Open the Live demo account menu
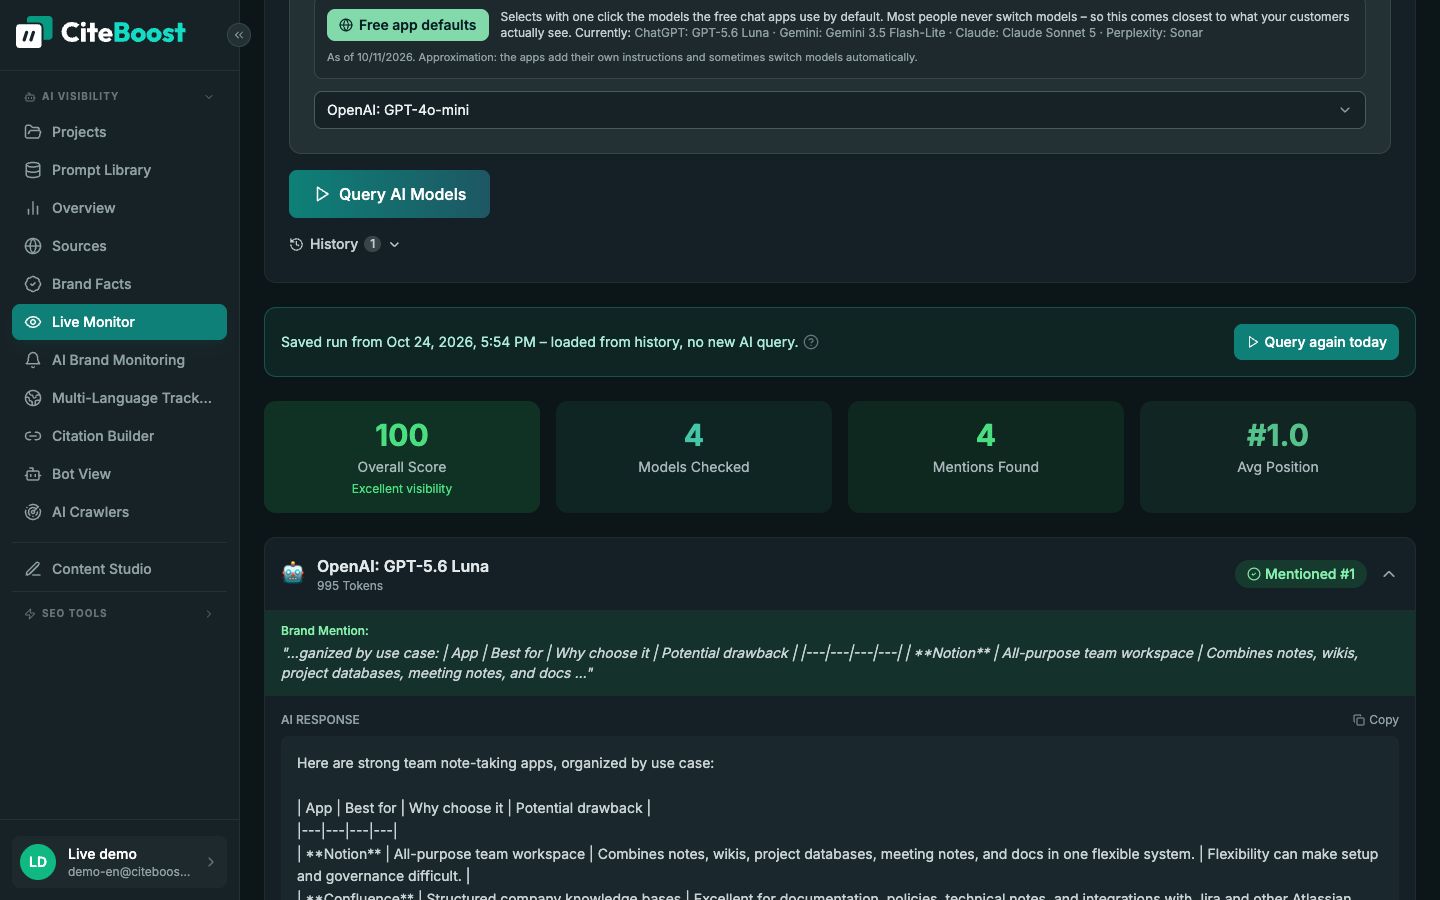This screenshot has height=900, width=1440. pyautogui.click(x=119, y=862)
